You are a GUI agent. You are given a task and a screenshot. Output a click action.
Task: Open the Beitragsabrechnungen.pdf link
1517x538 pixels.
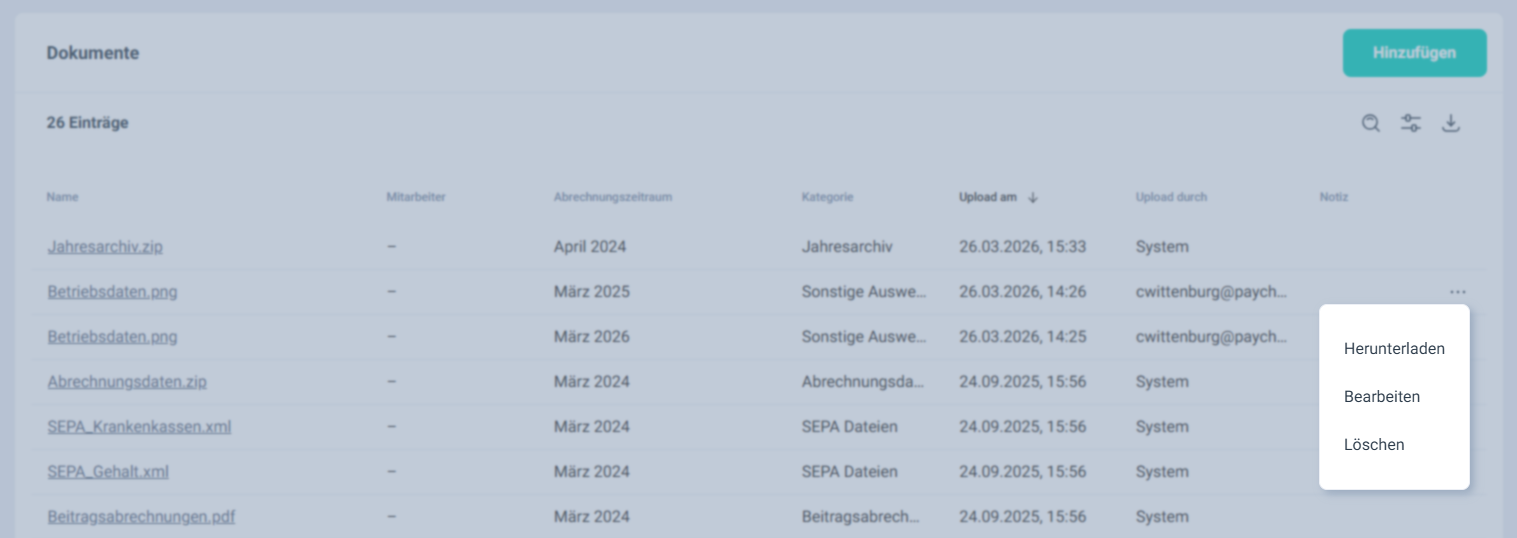[141, 517]
